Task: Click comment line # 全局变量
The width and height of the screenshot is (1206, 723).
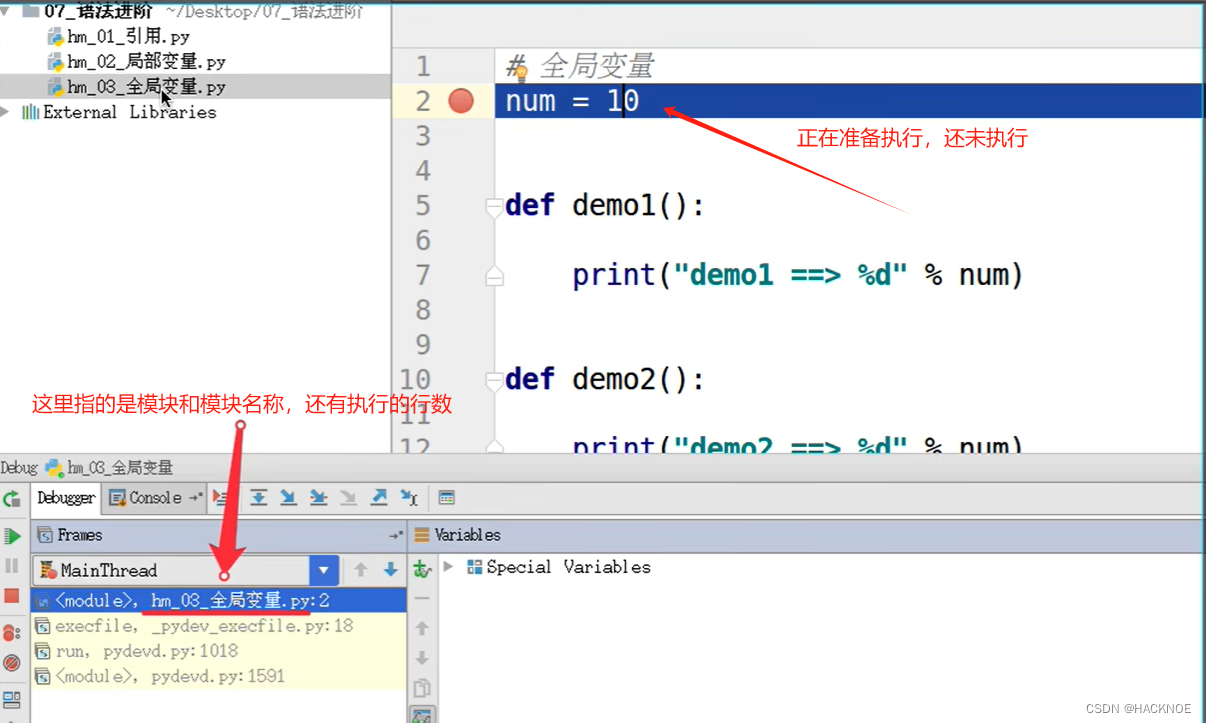Action: pos(580,66)
